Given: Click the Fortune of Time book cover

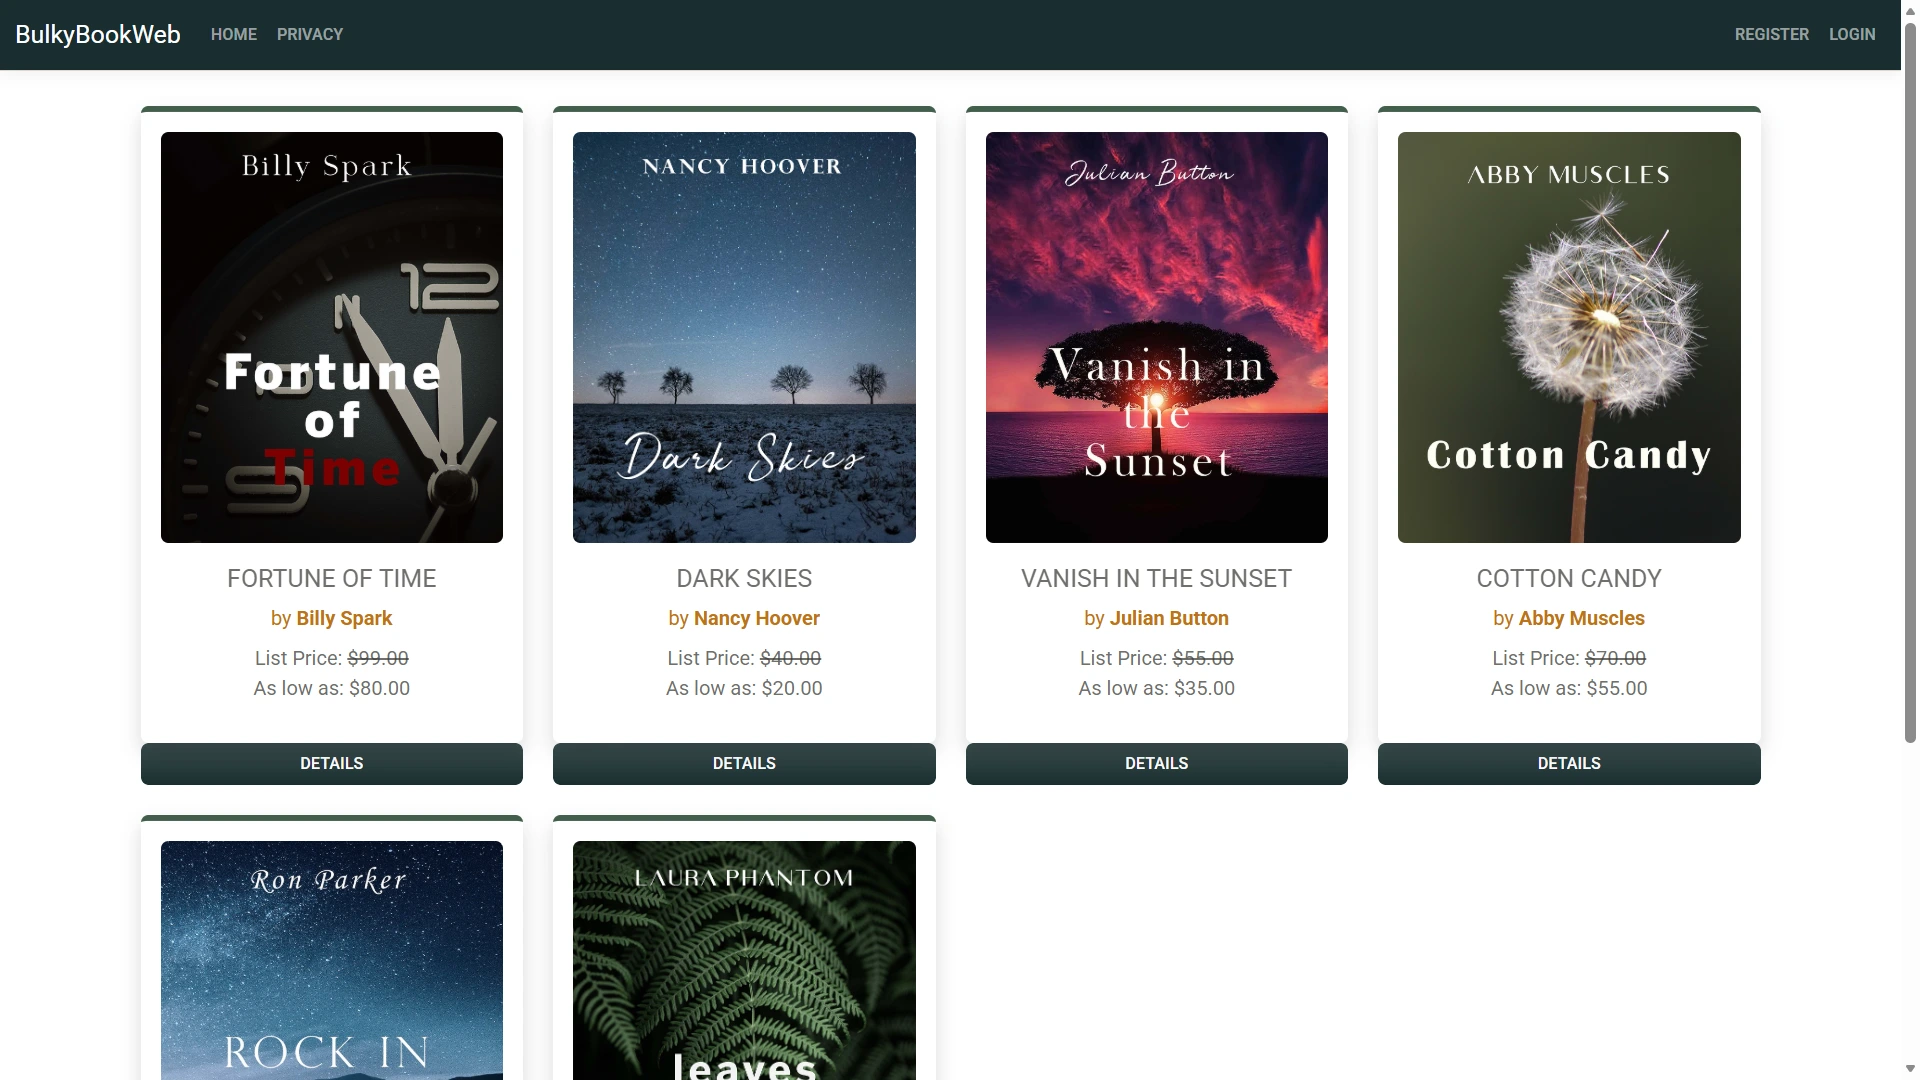Looking at the screenshot, I should (331, 337).
